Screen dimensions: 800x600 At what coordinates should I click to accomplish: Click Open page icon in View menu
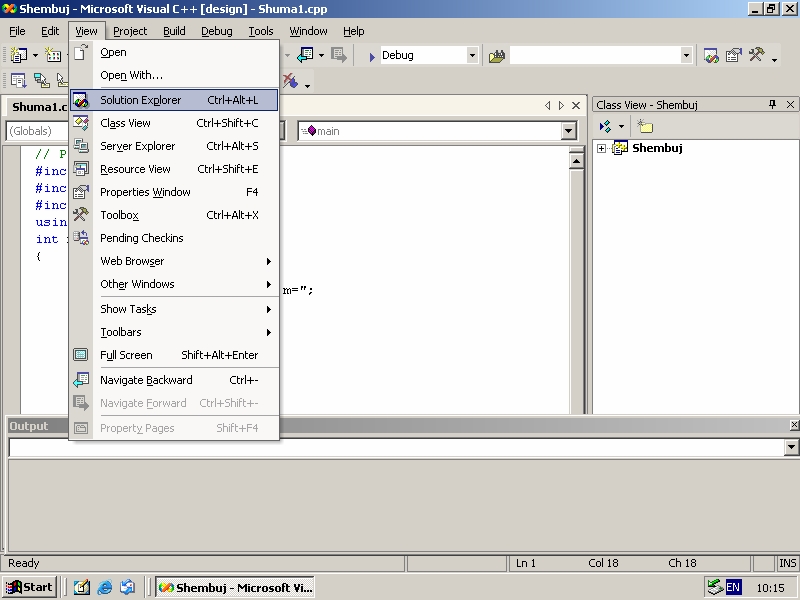click(x=81, y=52)
